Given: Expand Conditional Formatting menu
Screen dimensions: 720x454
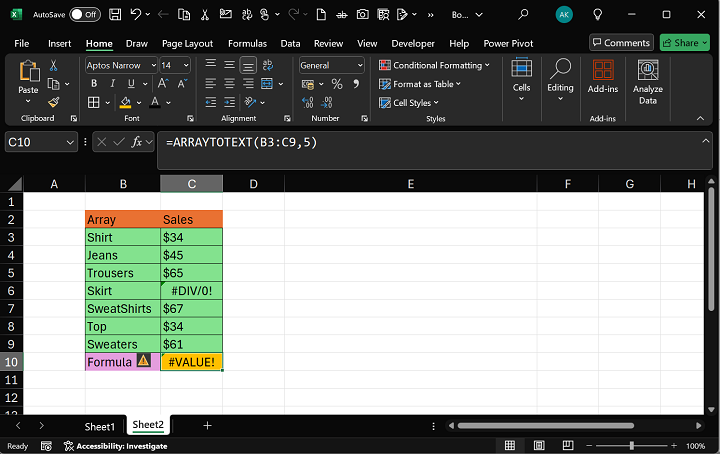Looking at the screenshot, I should [434, 65].
